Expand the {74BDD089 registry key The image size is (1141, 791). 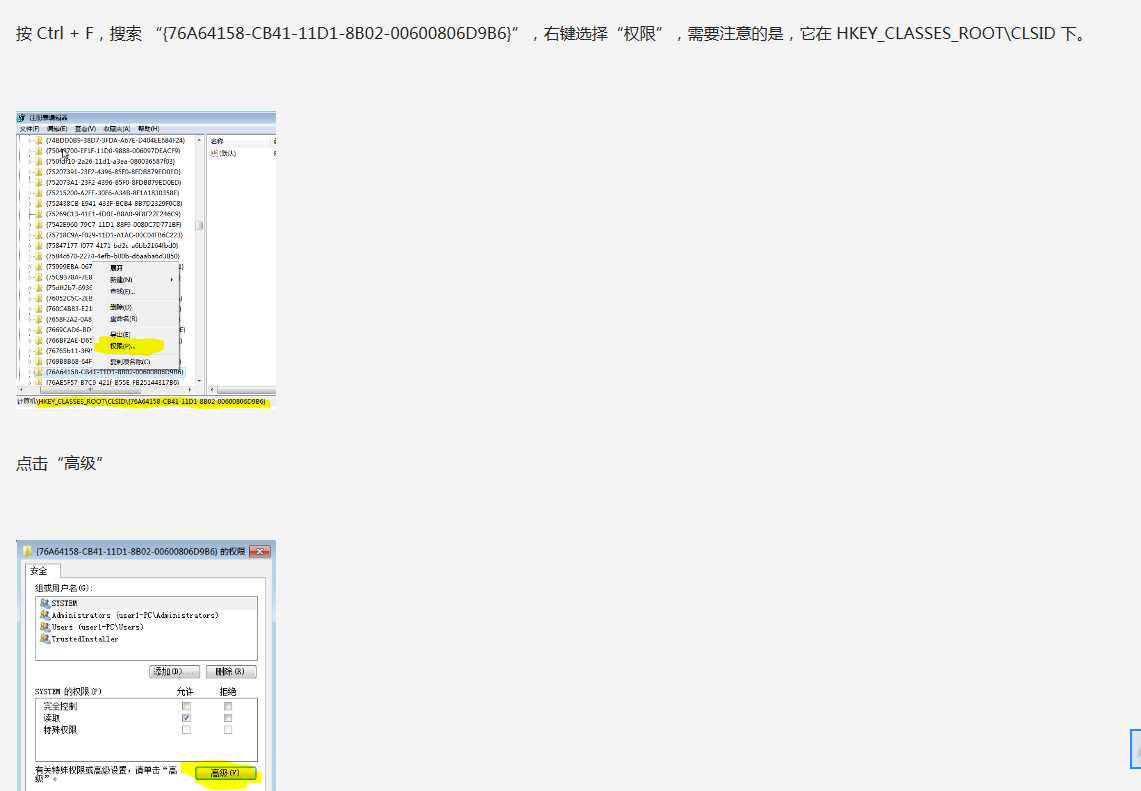click(30, 140)
